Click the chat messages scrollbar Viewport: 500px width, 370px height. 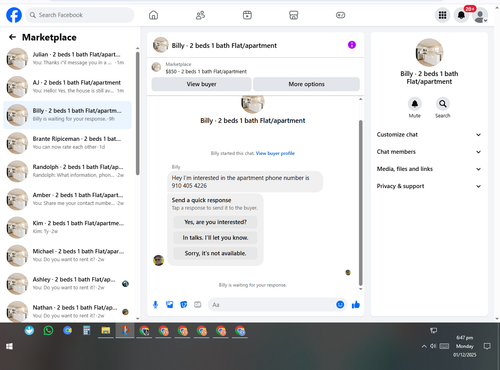[360, 202]
